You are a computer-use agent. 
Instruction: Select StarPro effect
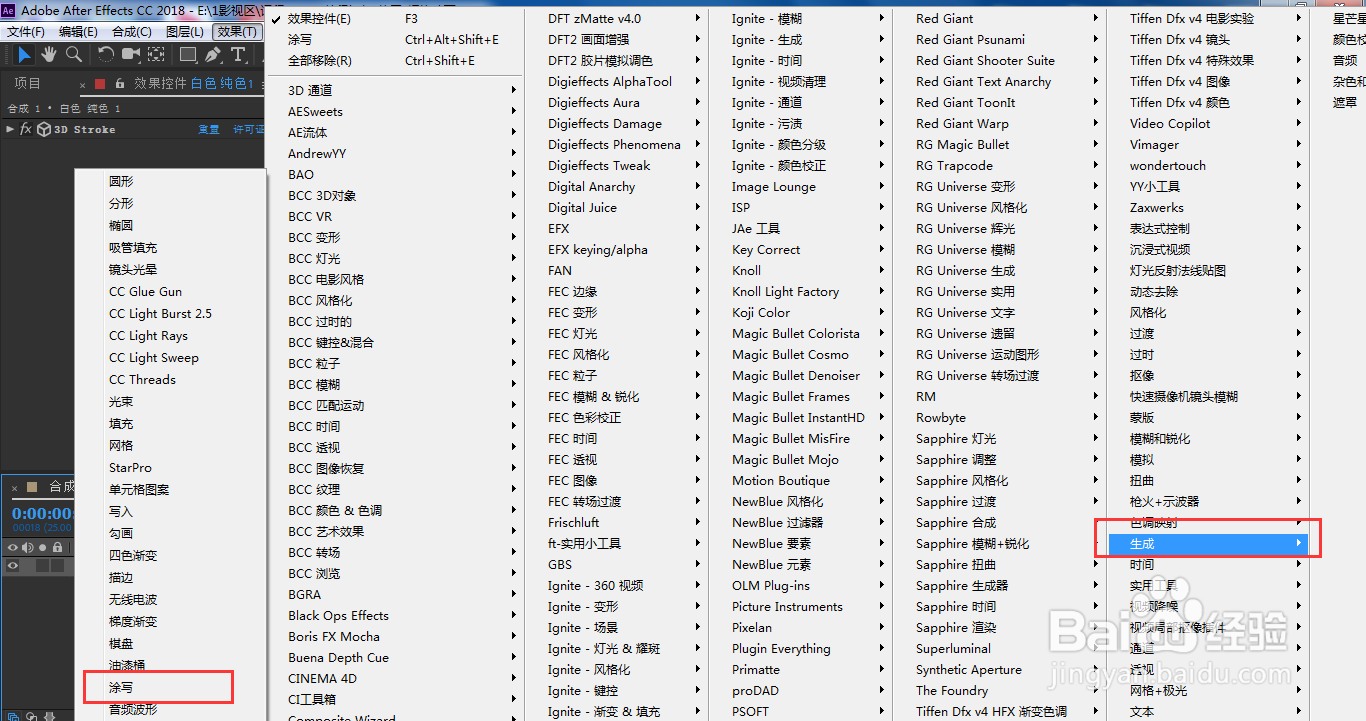coord(170,467)
